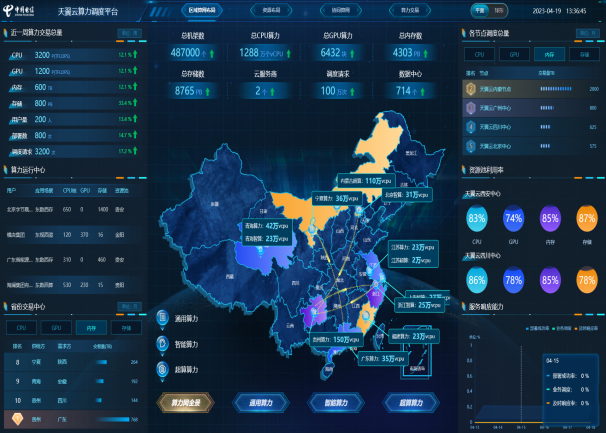Click the 74% GPU gauge
This screenshot has height=433, width=606.
tap(513, 218)
